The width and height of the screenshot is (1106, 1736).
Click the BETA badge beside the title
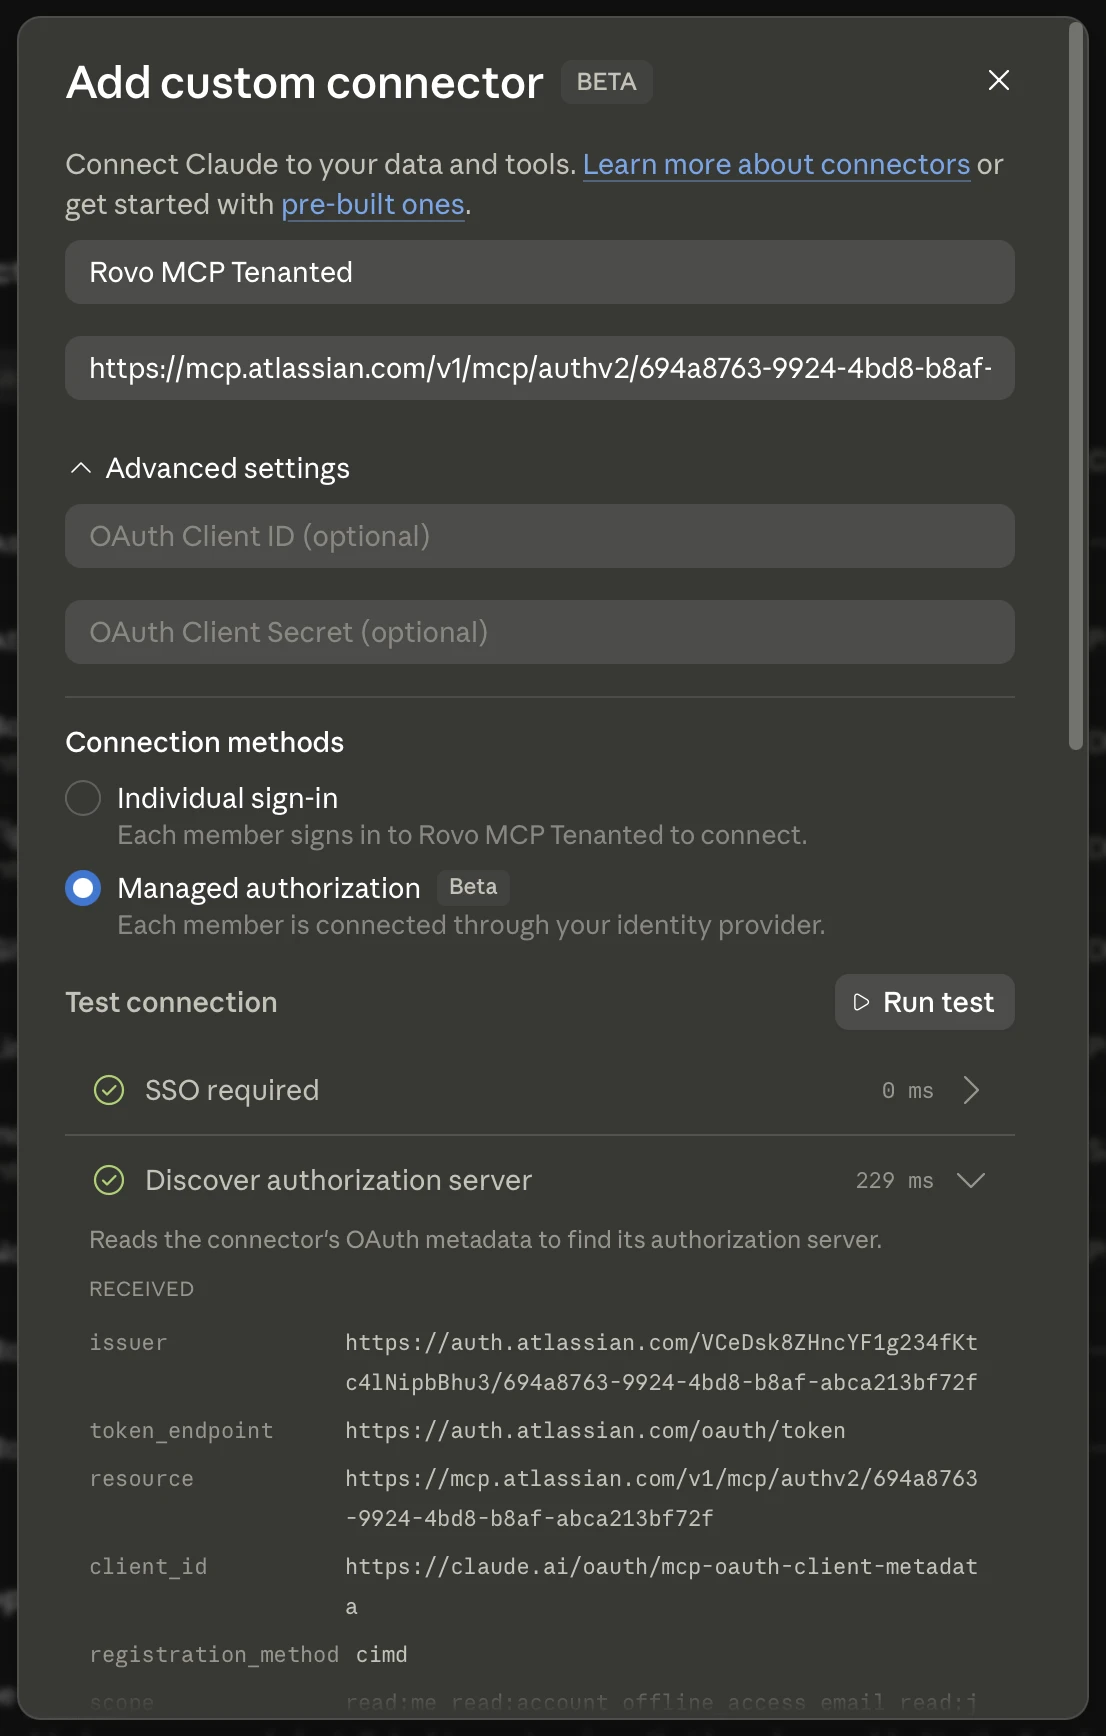(606, 82)
